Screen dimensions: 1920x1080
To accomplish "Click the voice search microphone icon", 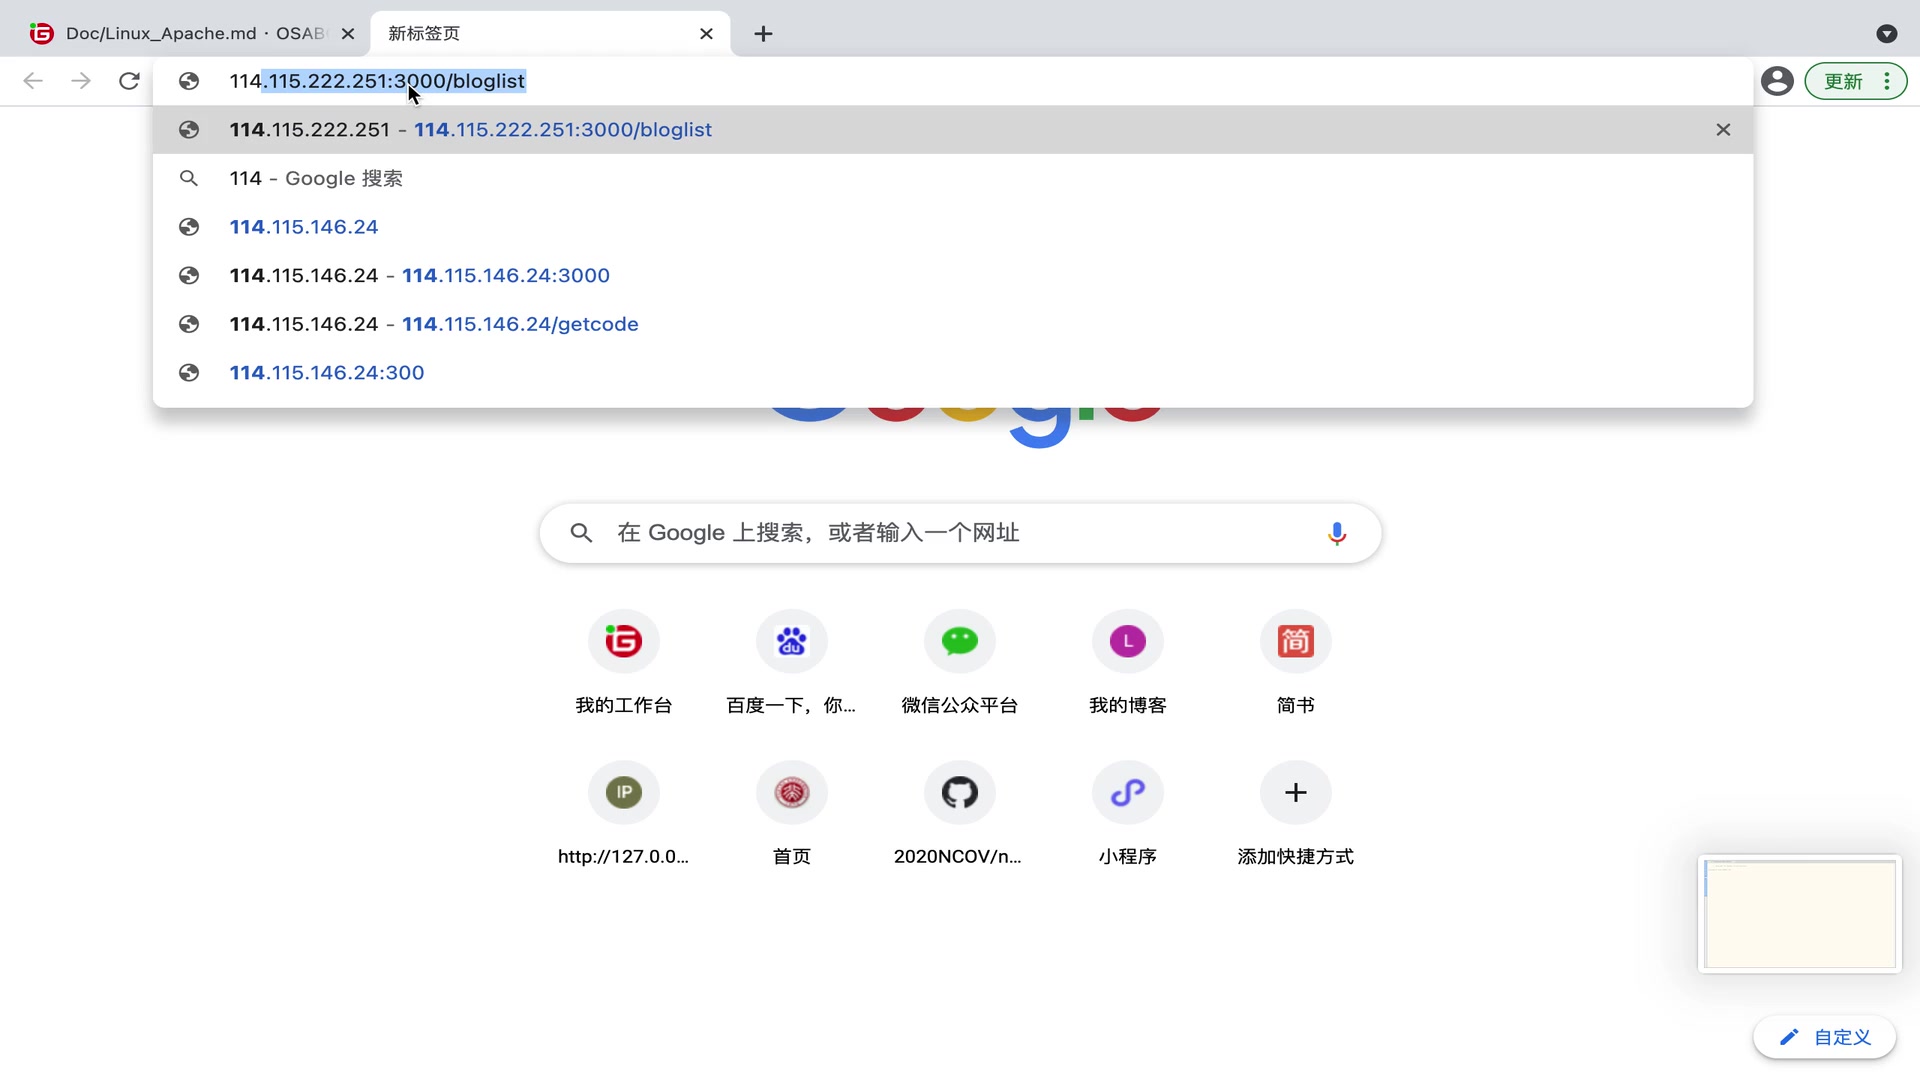I will point(1337,533).
